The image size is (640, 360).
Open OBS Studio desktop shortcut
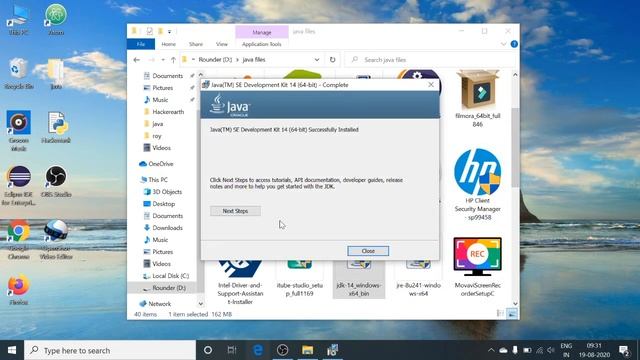coord(56,182)
